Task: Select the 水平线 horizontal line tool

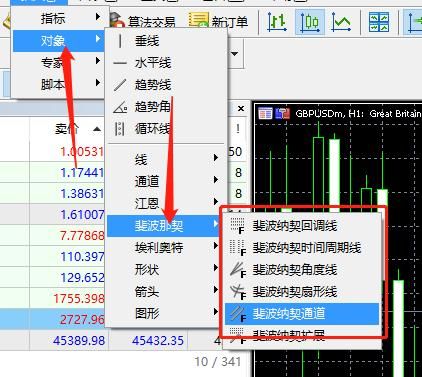Action: pos(167,63)
